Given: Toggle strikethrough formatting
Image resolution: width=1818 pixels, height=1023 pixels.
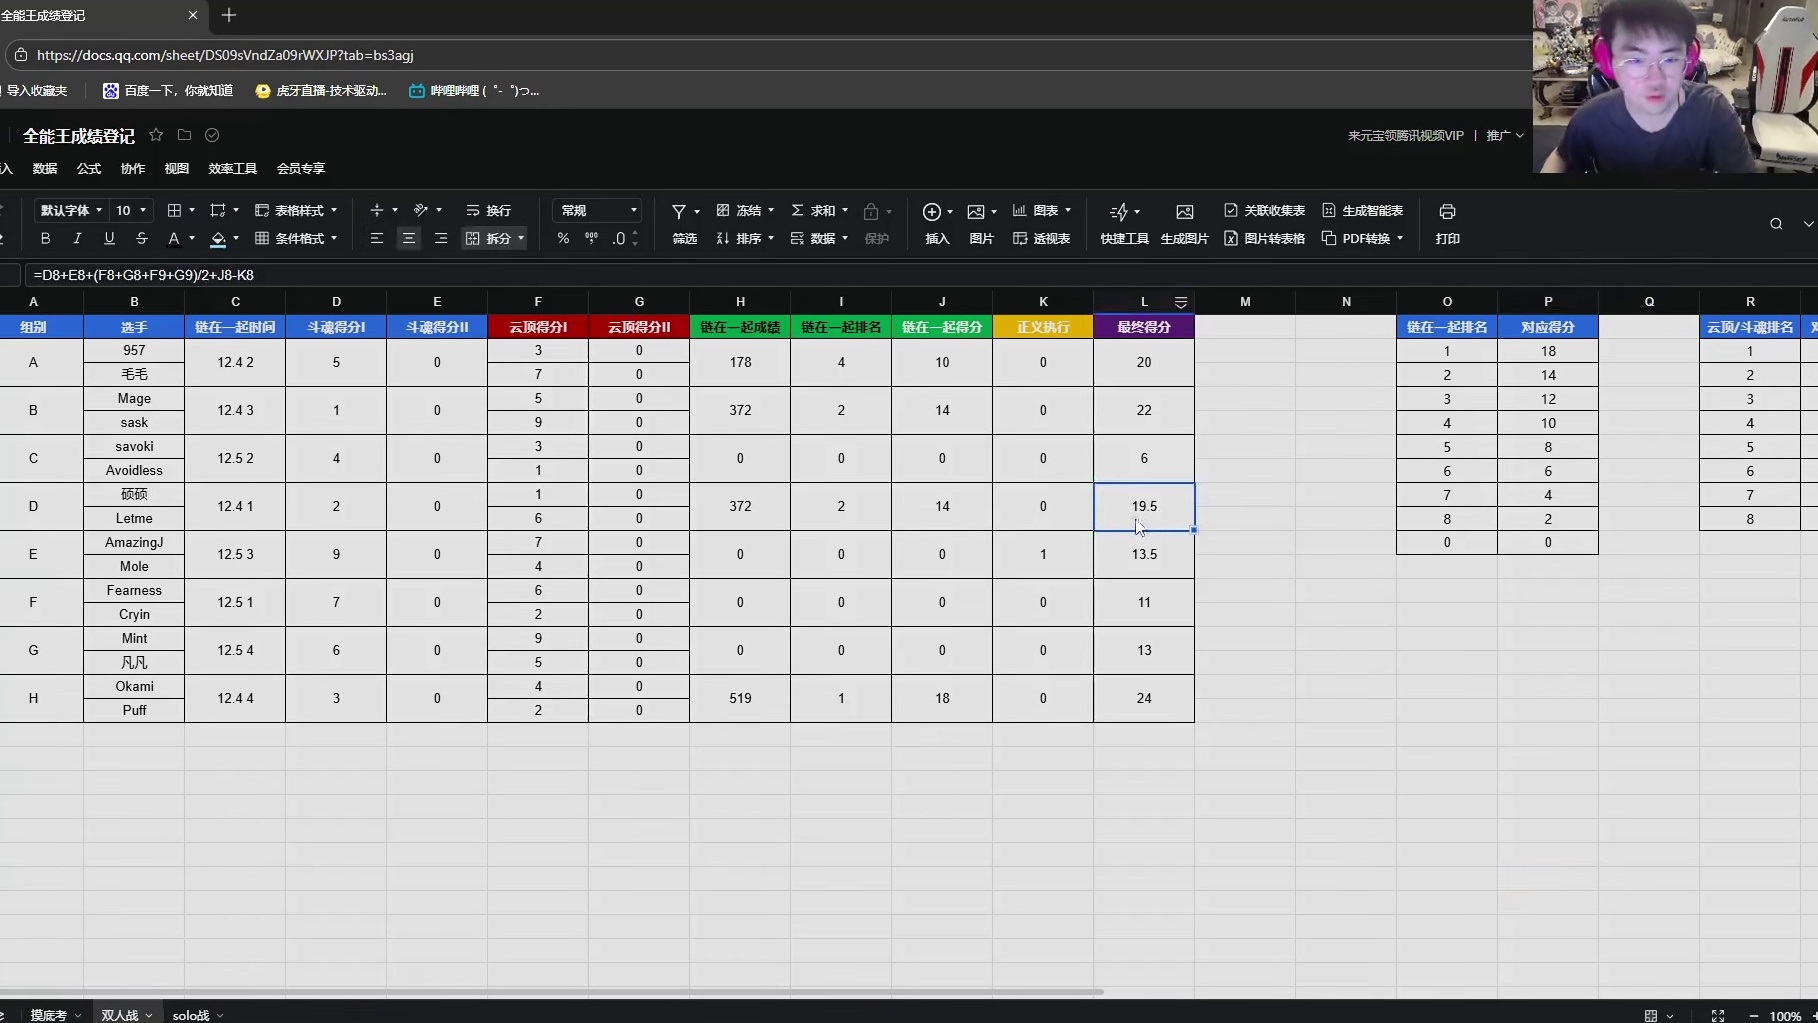Looking at the screenshot, I should [x=141, y=239].
